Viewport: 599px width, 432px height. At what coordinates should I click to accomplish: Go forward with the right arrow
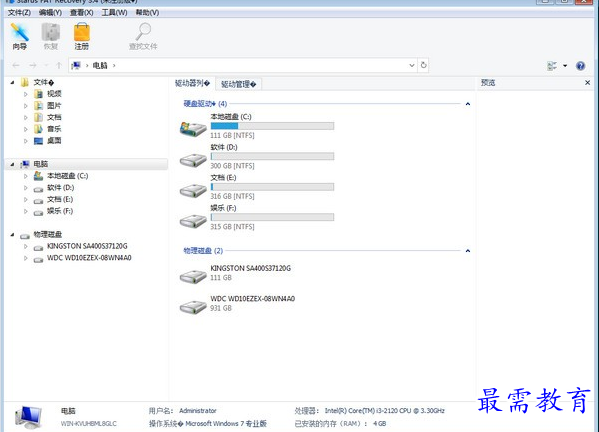click(x=33, y=65)
